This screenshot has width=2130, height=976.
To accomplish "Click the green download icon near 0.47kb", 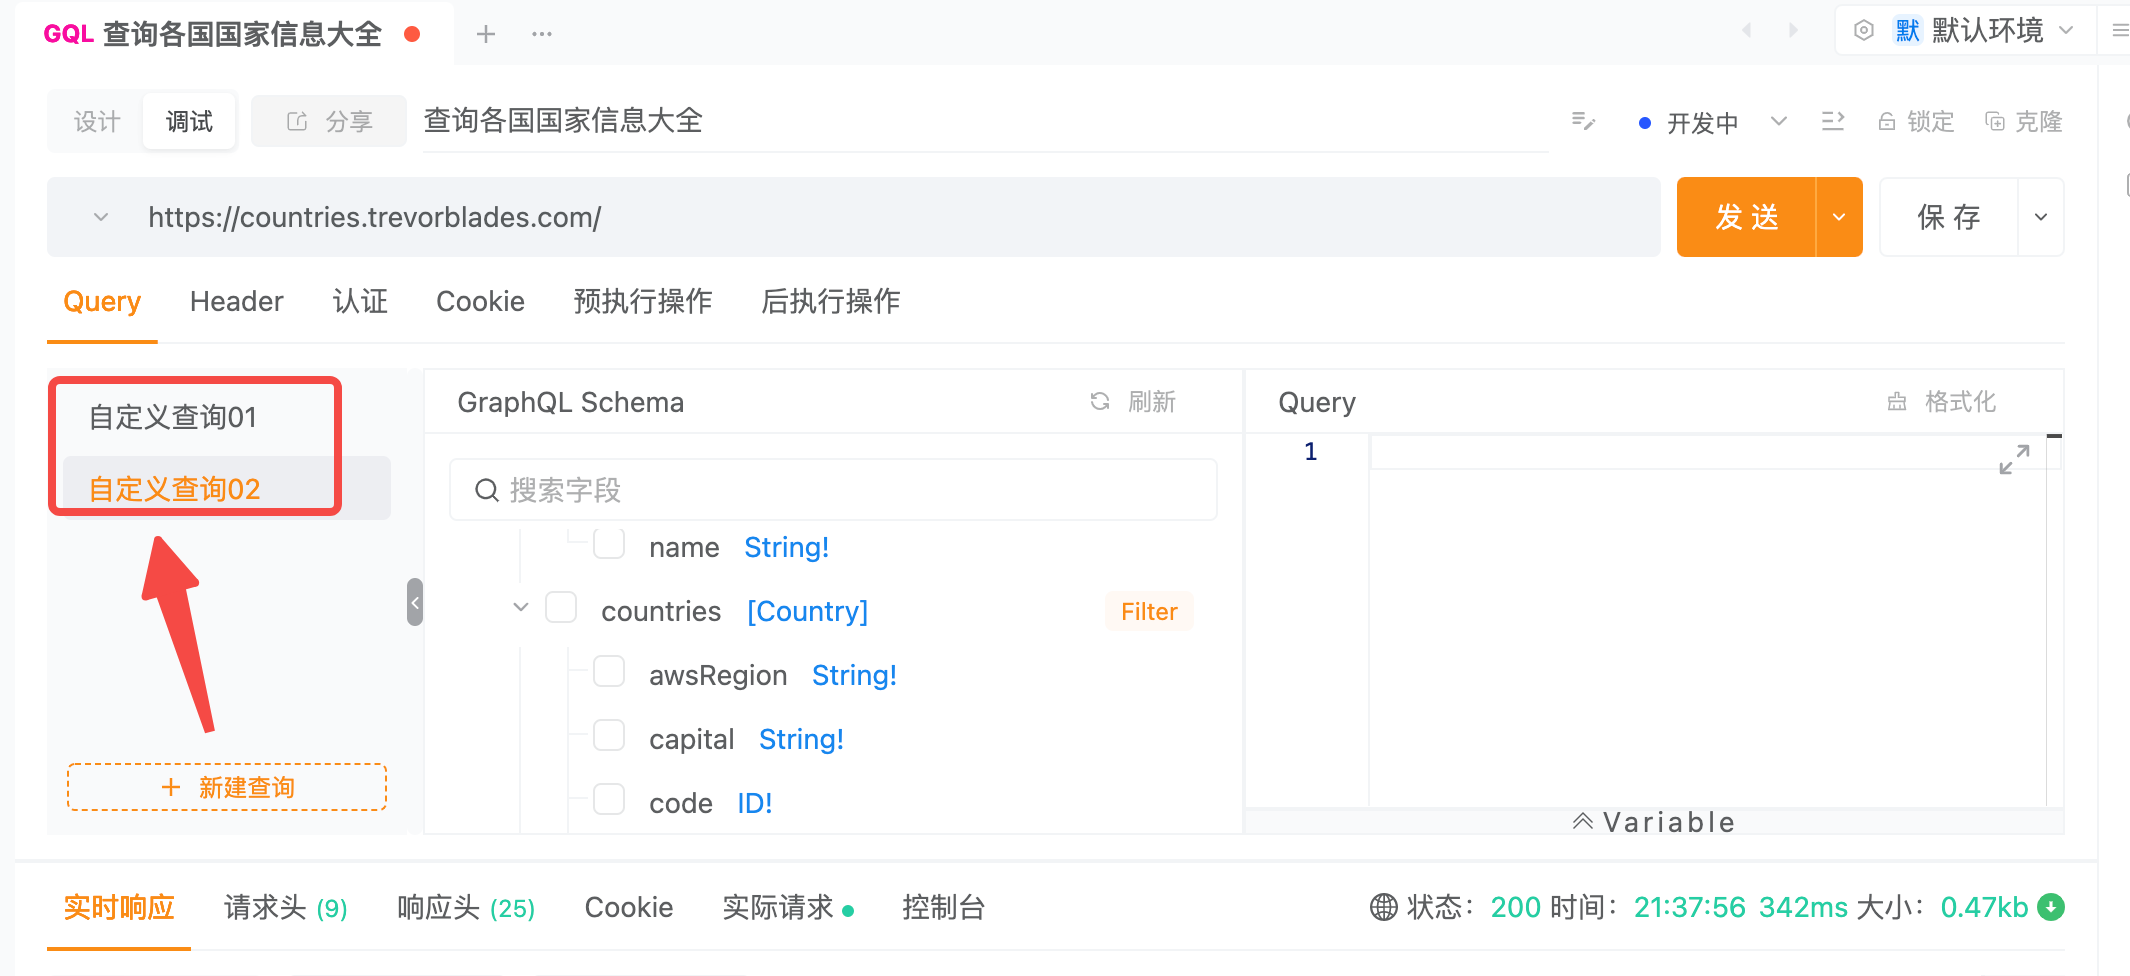I will click(2051, 907).
